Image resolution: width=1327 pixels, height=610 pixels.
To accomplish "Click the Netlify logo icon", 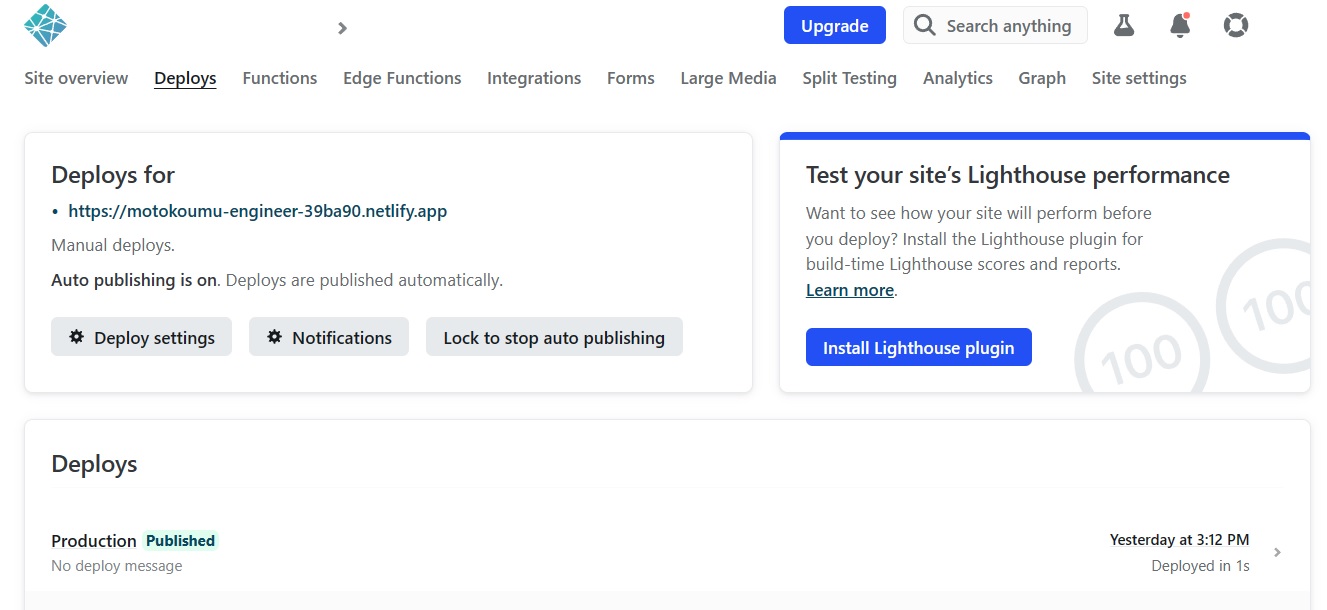I will click(45, 26).
